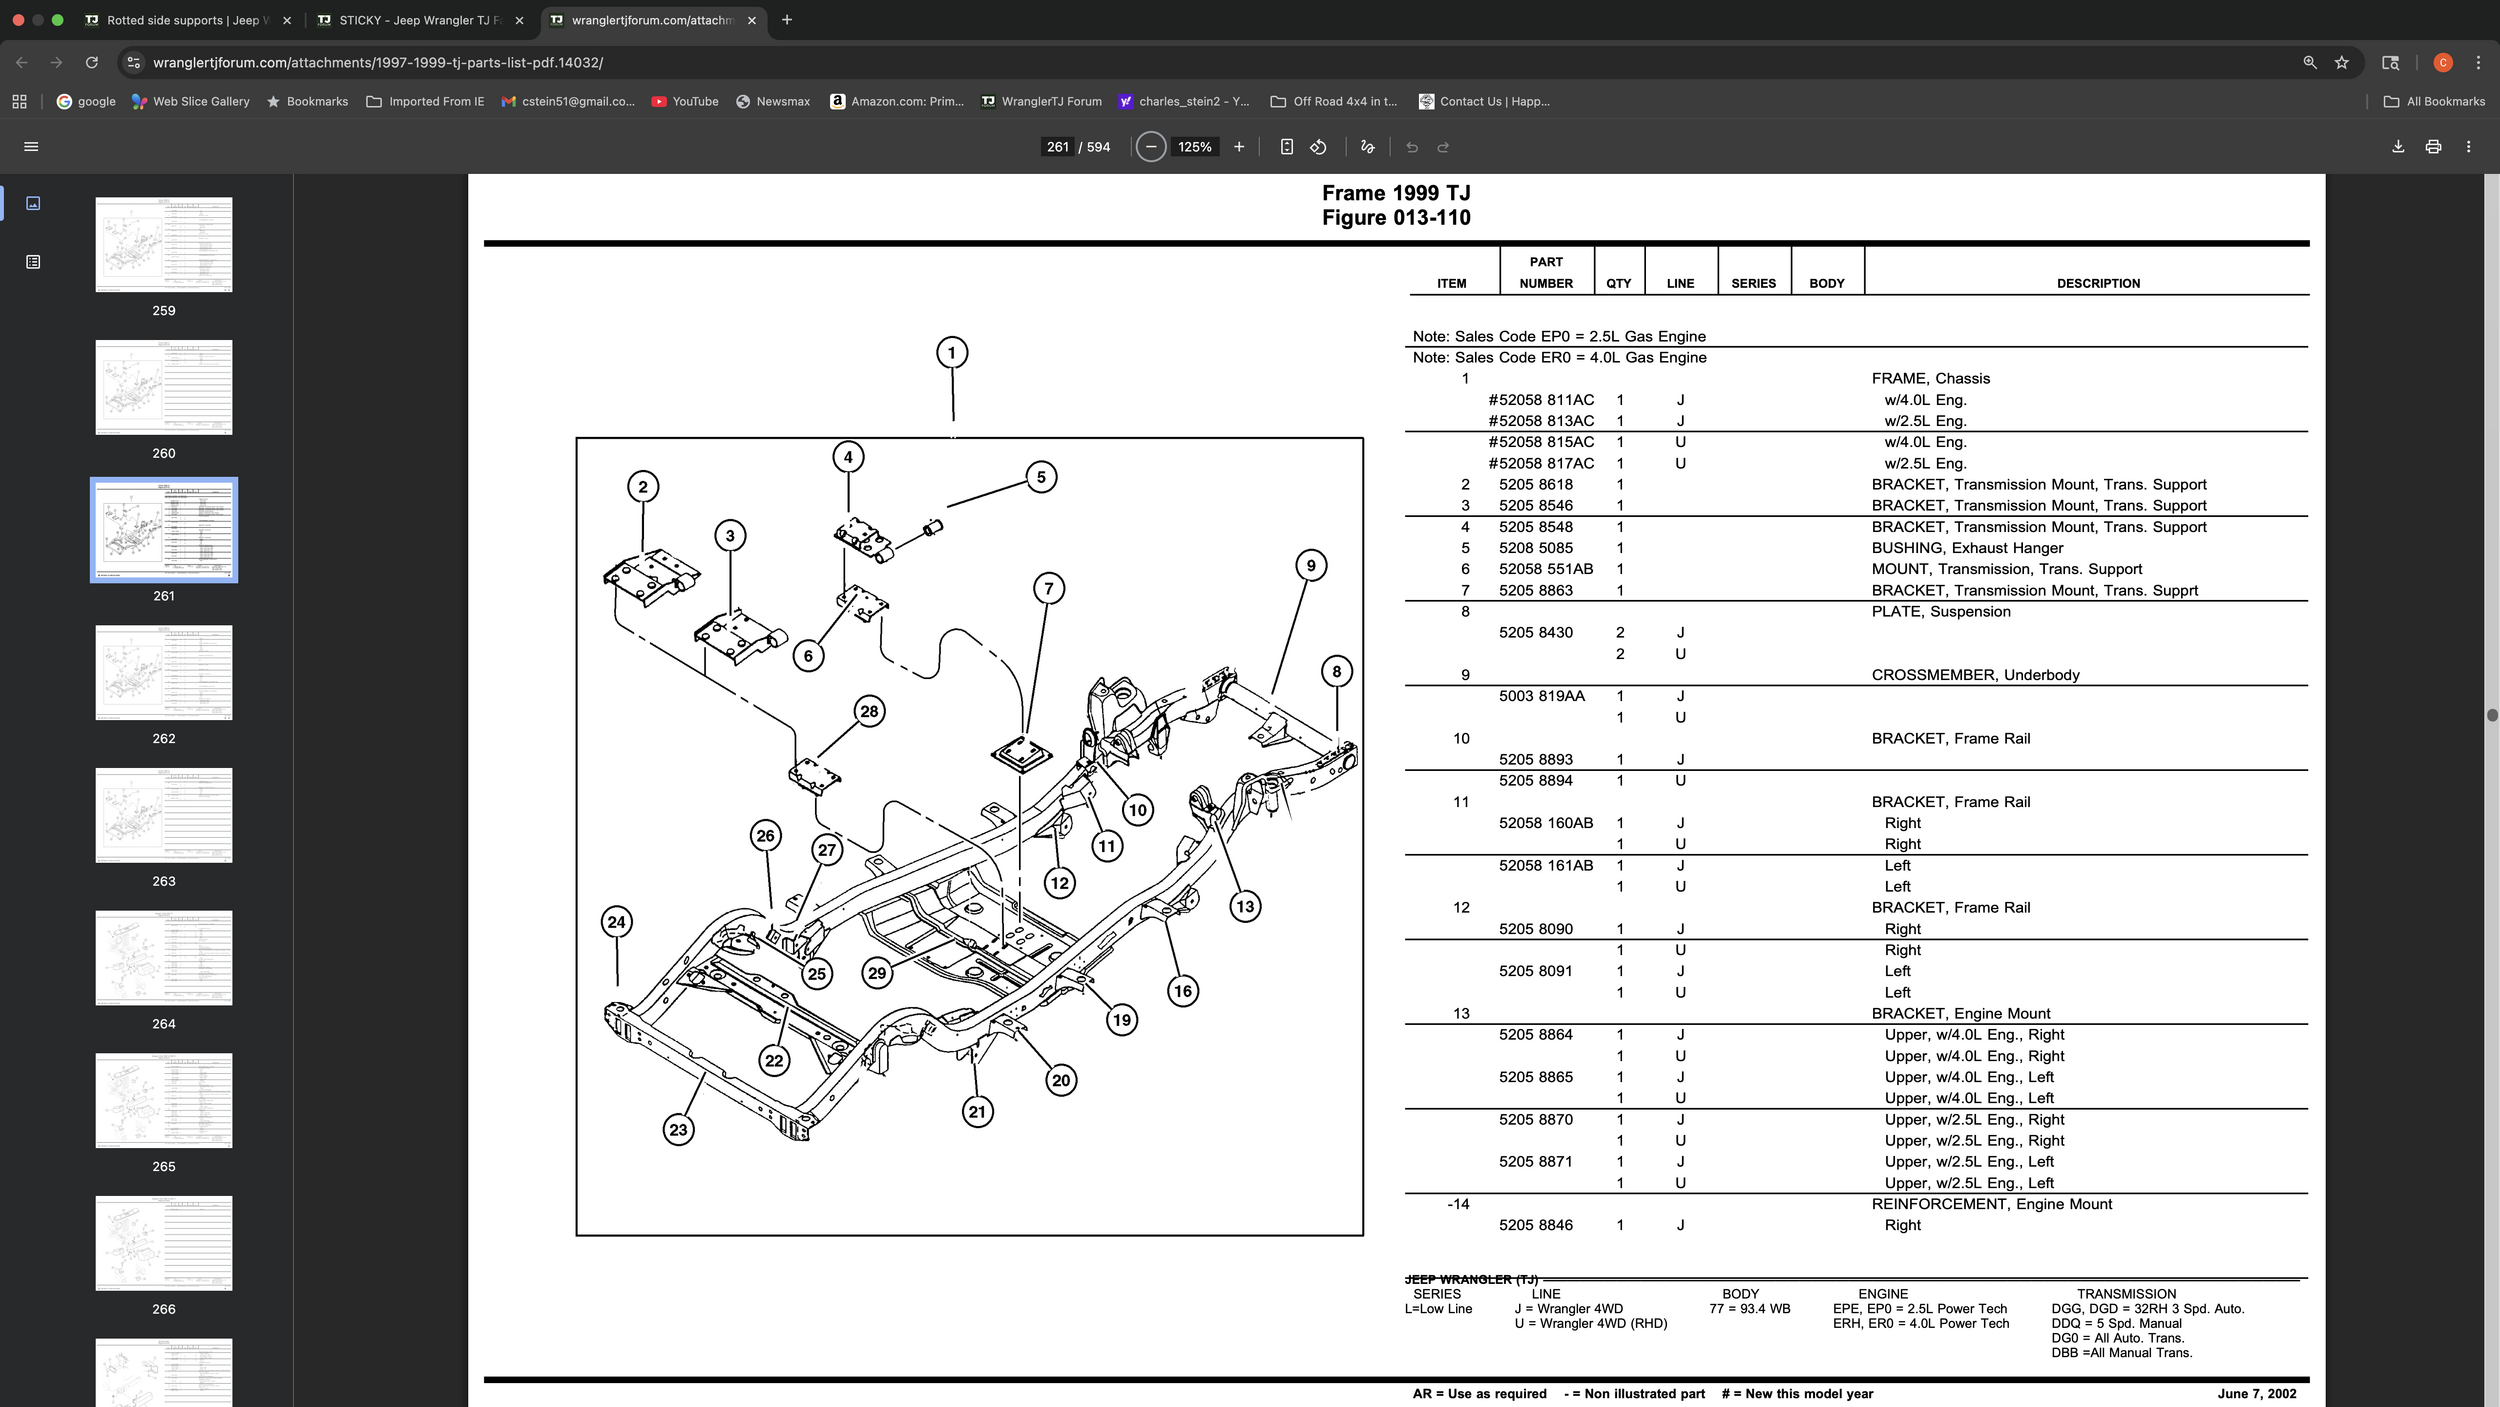The width and height of the screenshot is (2500, 1407).
Task: Open the YouTube bookmark
Action: click(x=685, y=101)
